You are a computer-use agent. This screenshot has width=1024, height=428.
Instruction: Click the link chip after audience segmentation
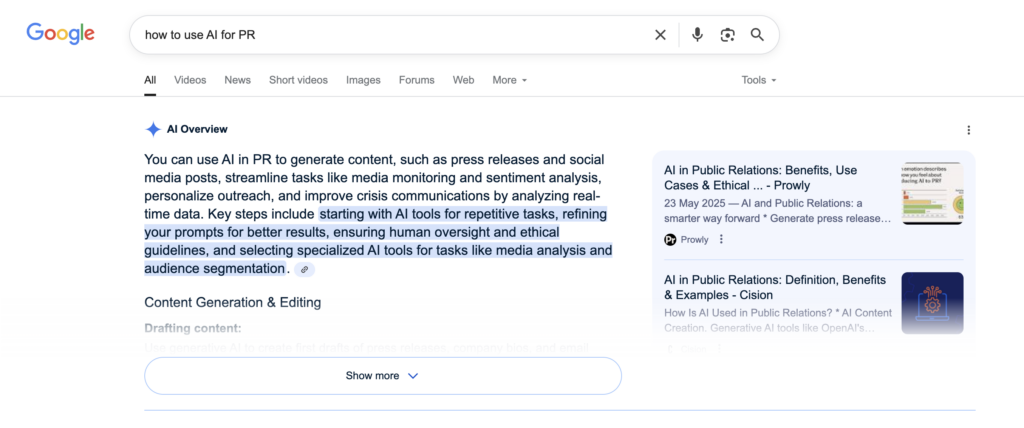click(x=305, y=270)
